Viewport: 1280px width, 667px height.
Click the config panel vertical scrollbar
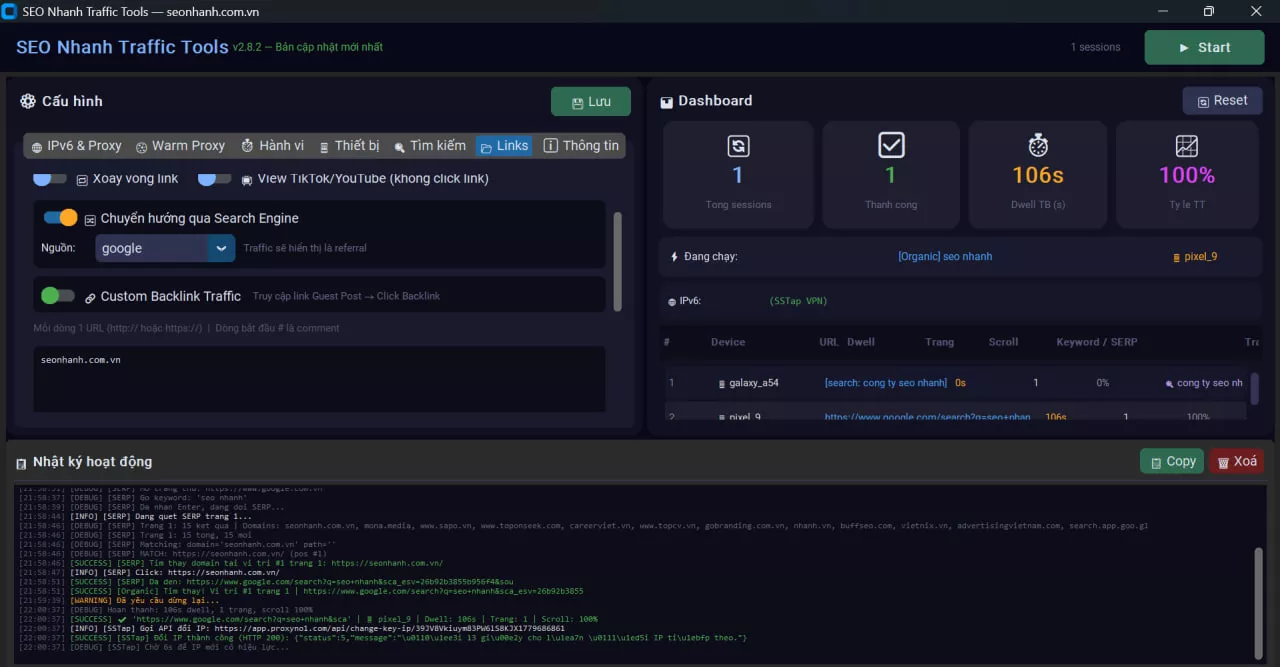coord(617,262)
